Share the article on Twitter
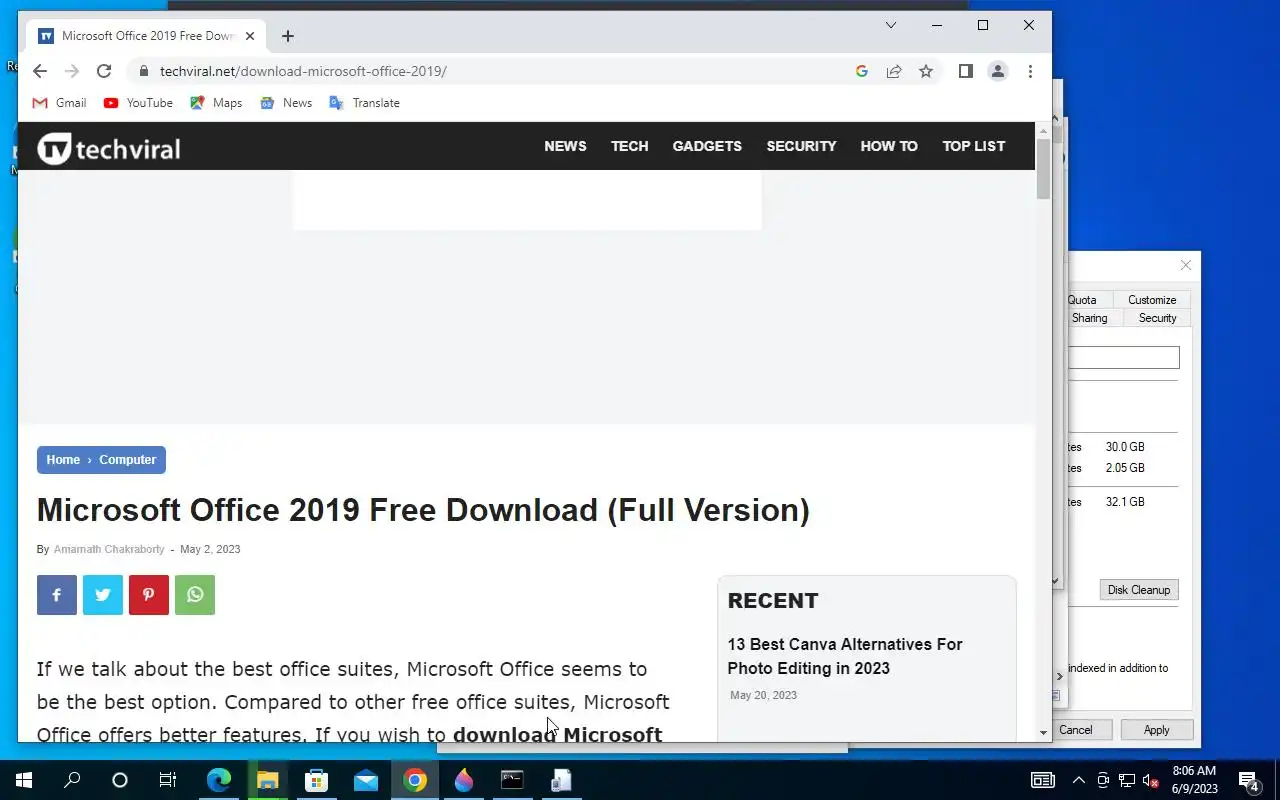Screen dimensions: 1280x800 click(x=103, y=595)
